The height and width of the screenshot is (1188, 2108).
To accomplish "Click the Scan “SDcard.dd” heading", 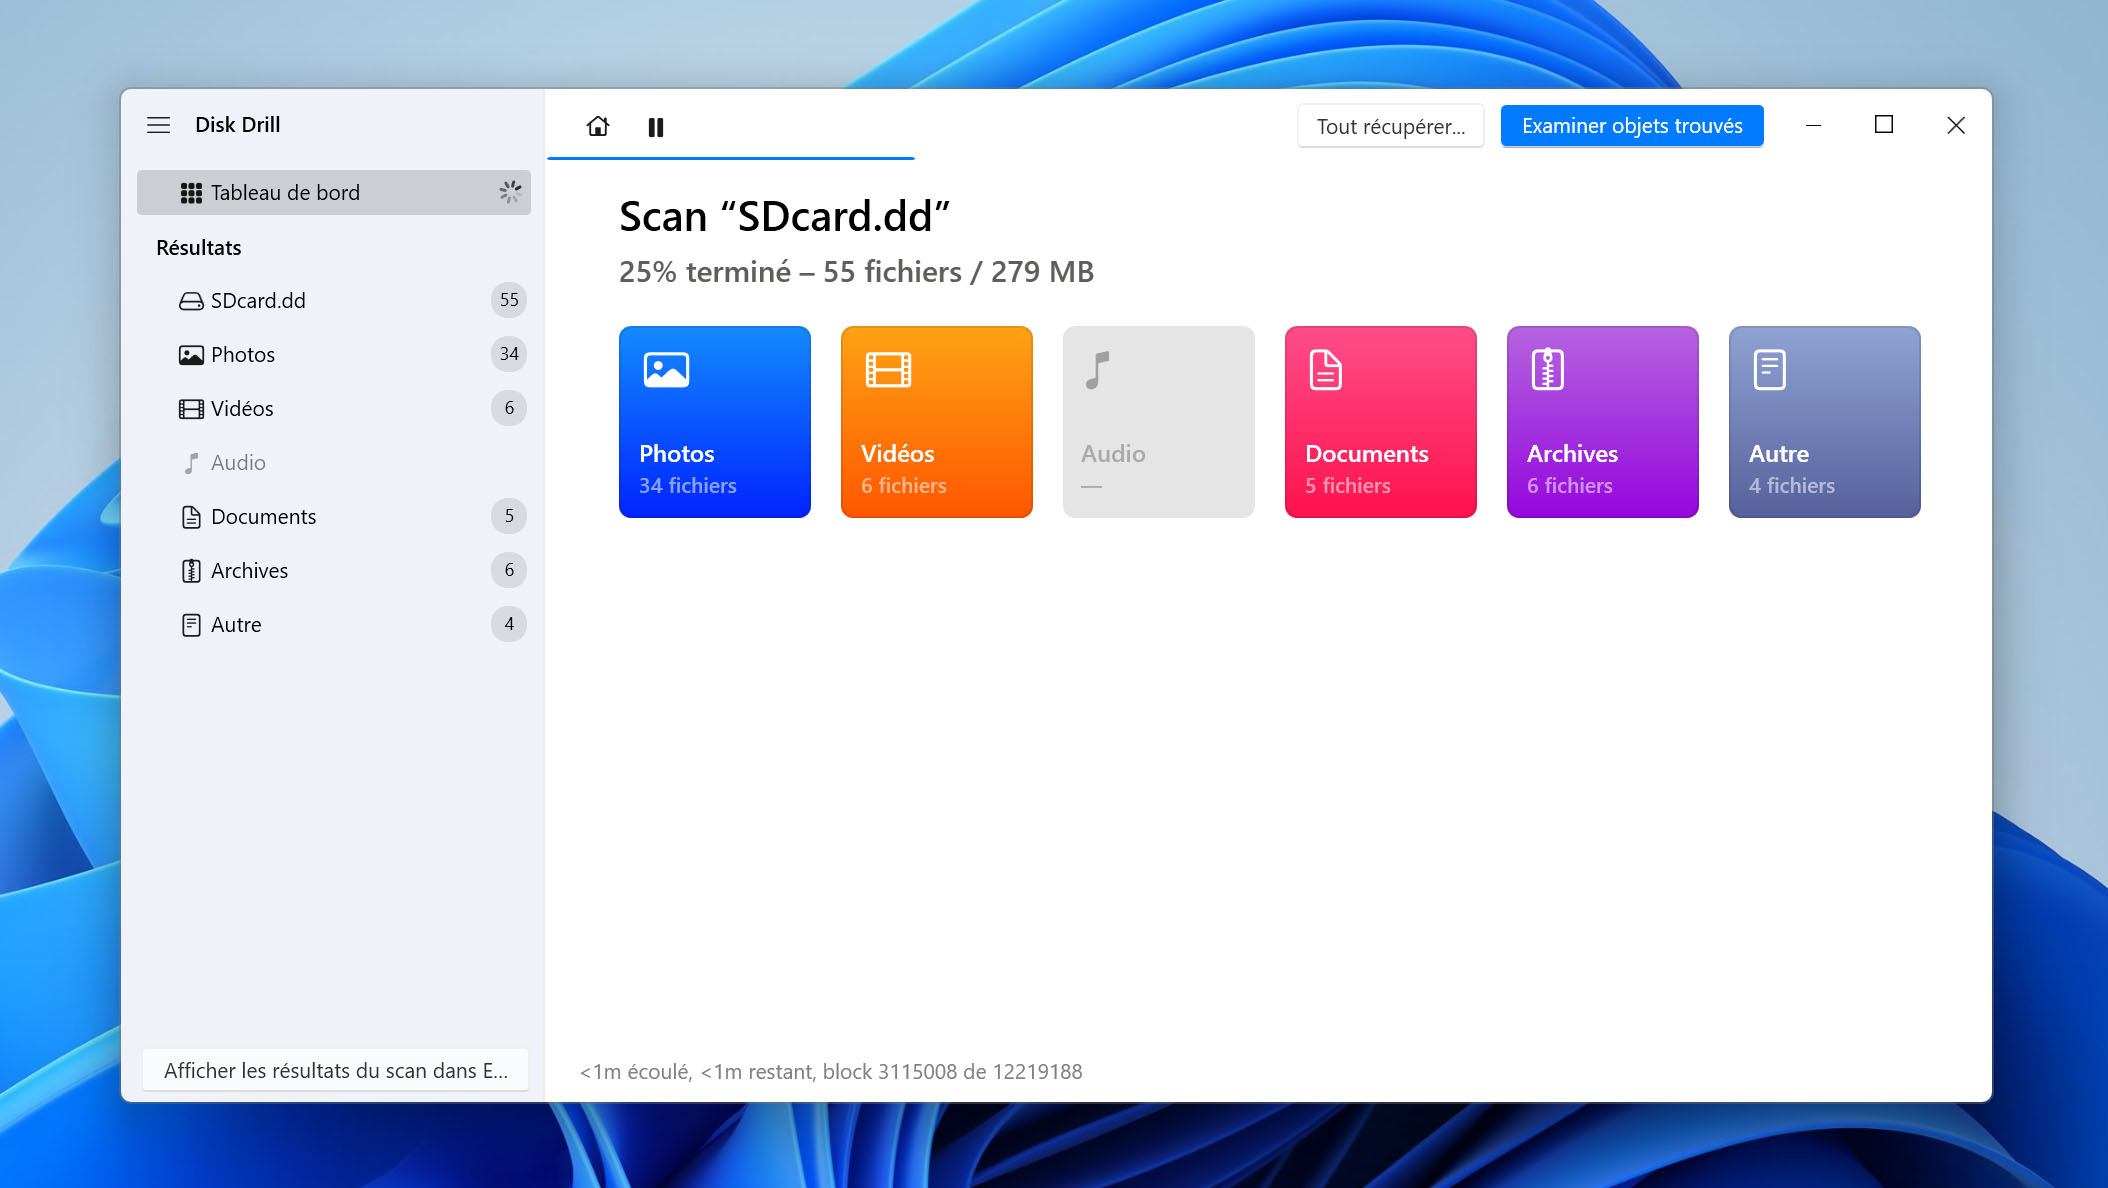I will [x=784, y=216].
